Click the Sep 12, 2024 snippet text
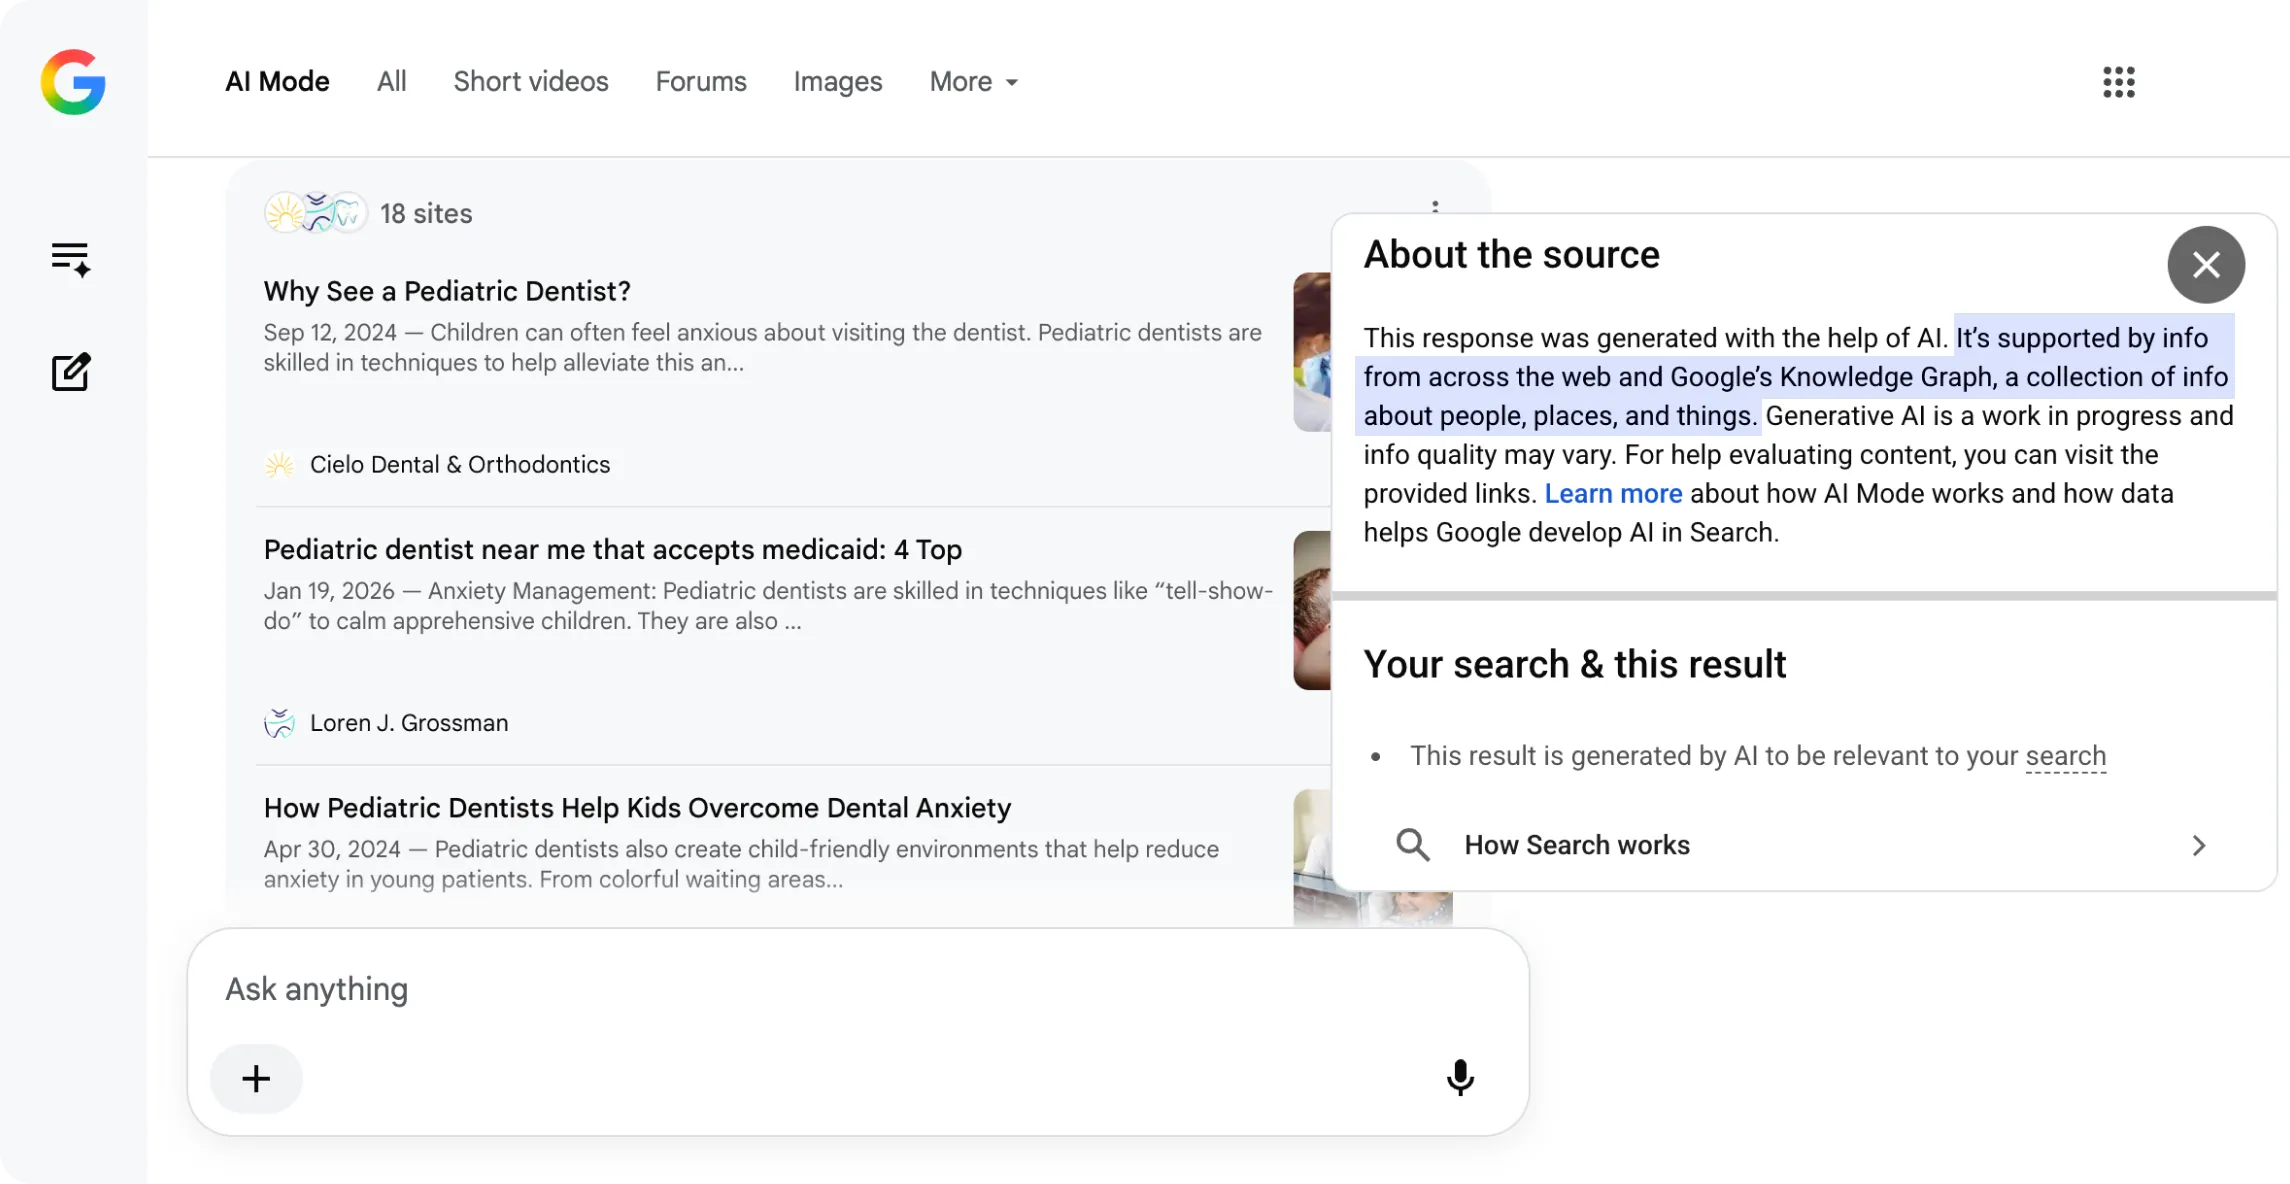 click(x=763, y=348)
